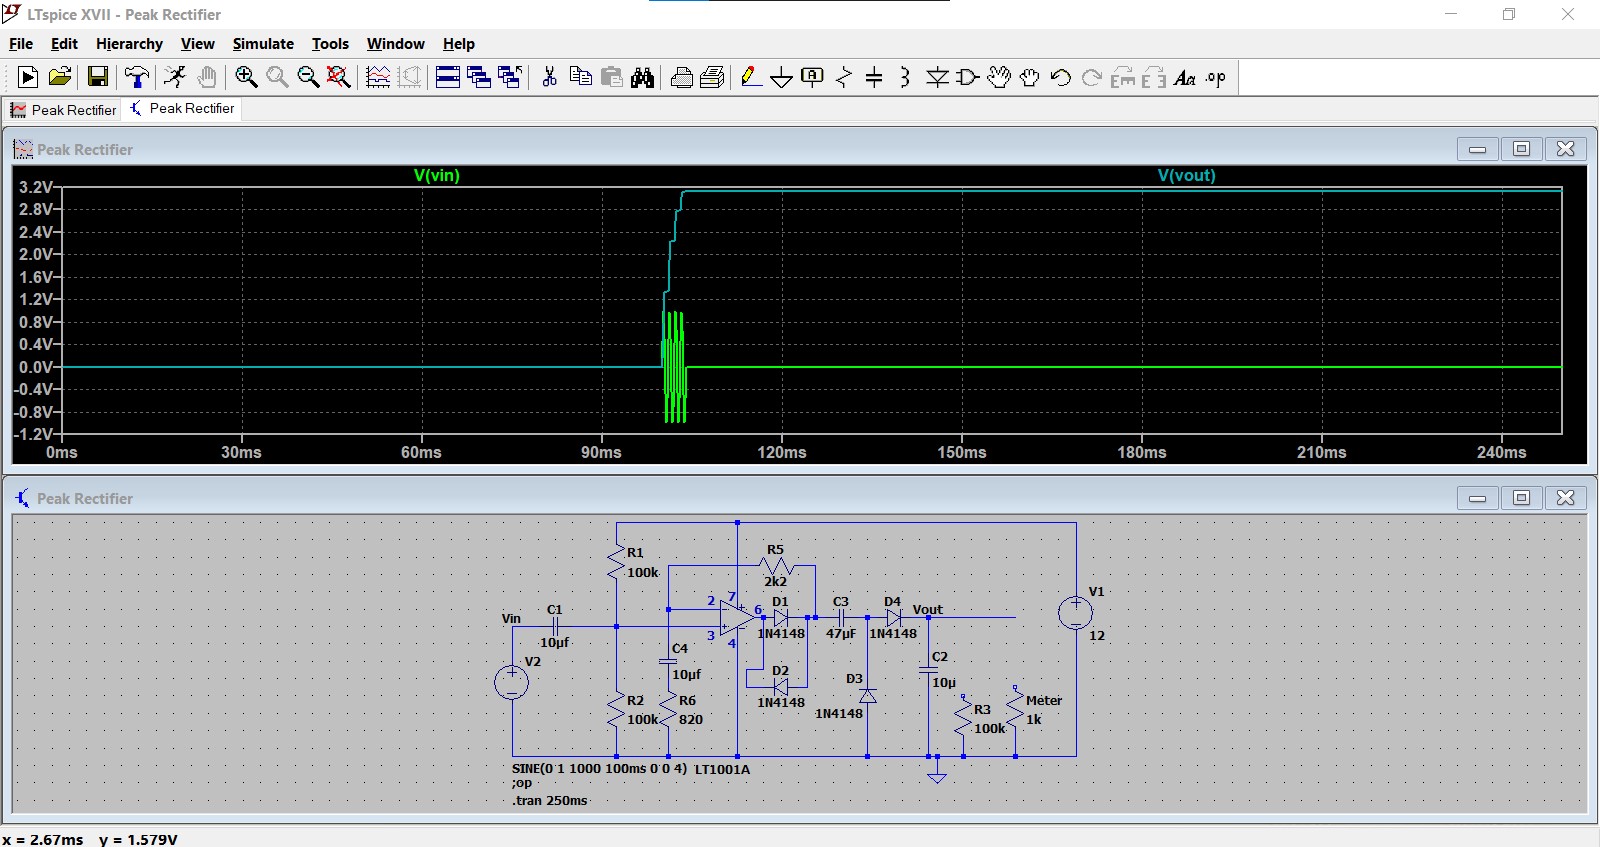
Task: Click the 120ms time axis label
Action: point(782,452)
